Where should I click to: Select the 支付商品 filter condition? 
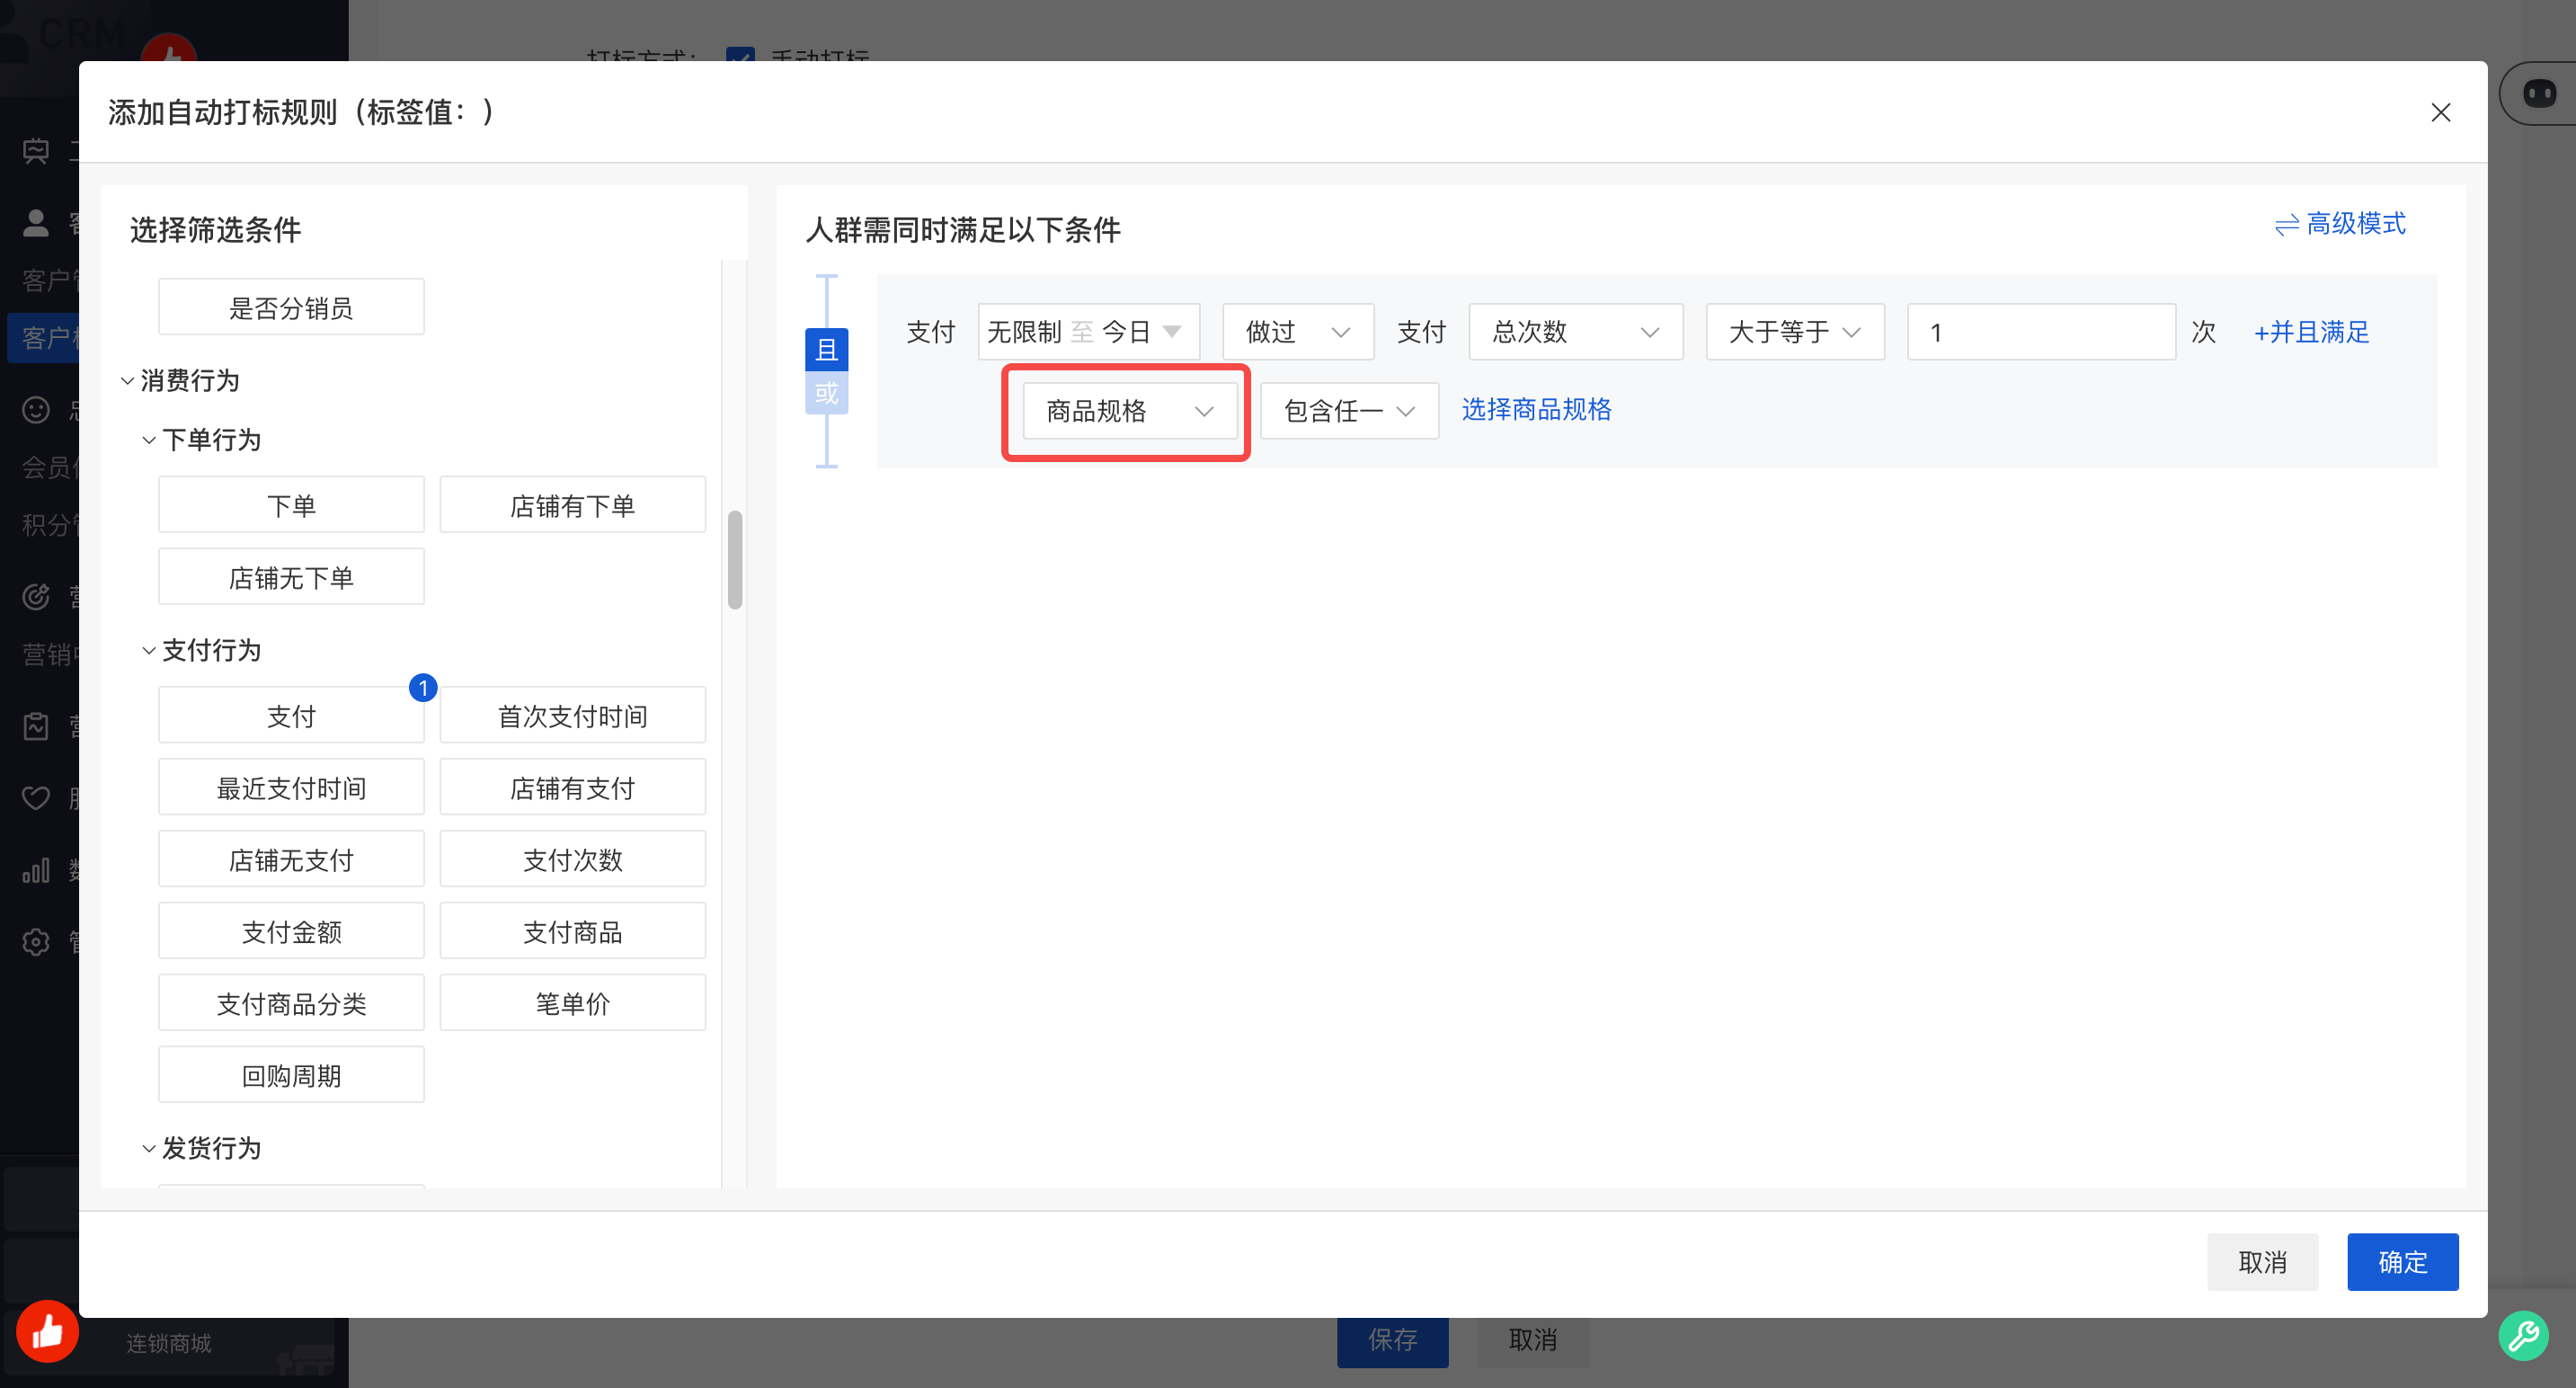click(572, 931)
